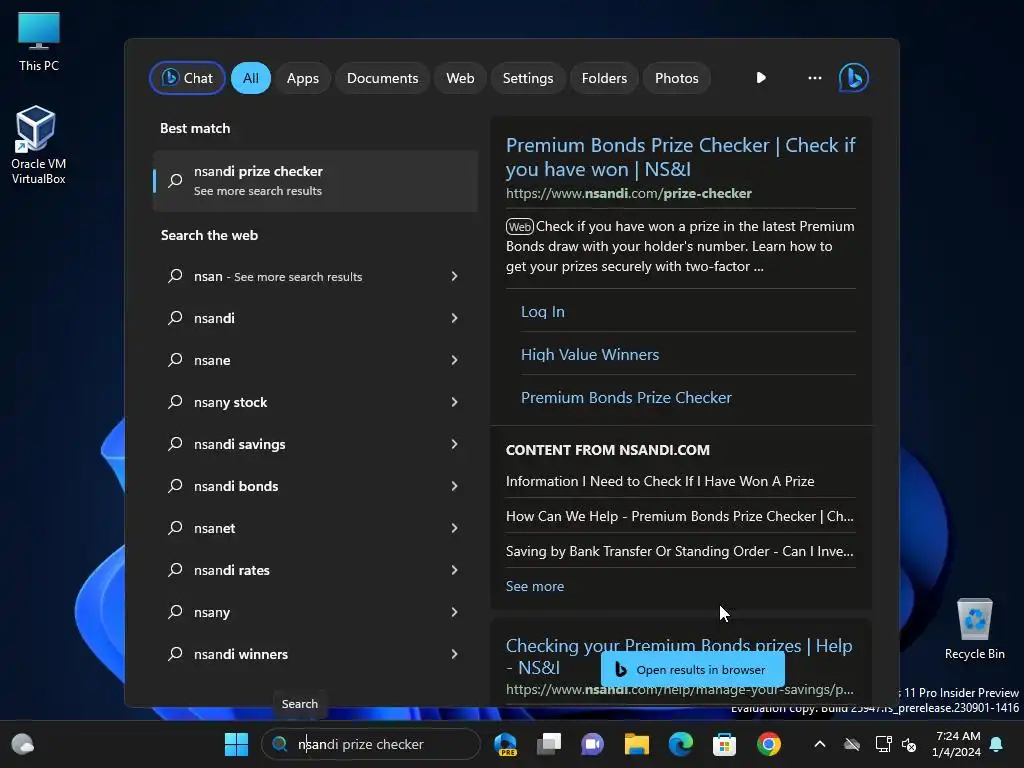Screen dimensions: 1024x768
Task: Open network status tray icon
Action: 883,744
